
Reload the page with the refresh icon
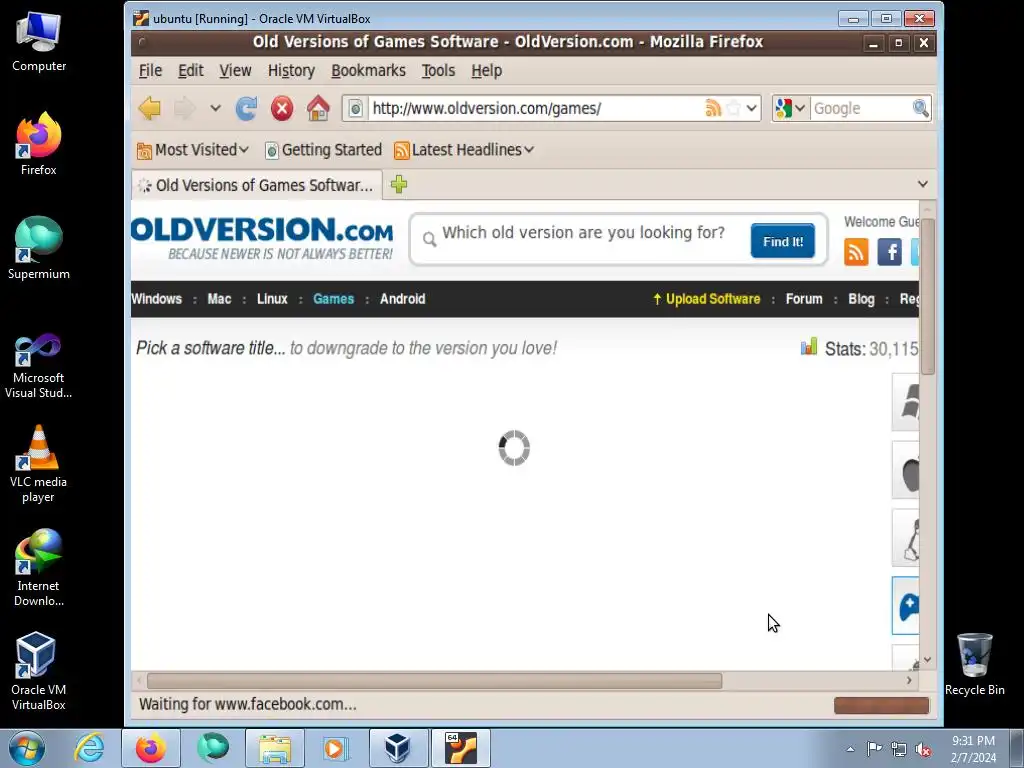(x=246, y=108)
